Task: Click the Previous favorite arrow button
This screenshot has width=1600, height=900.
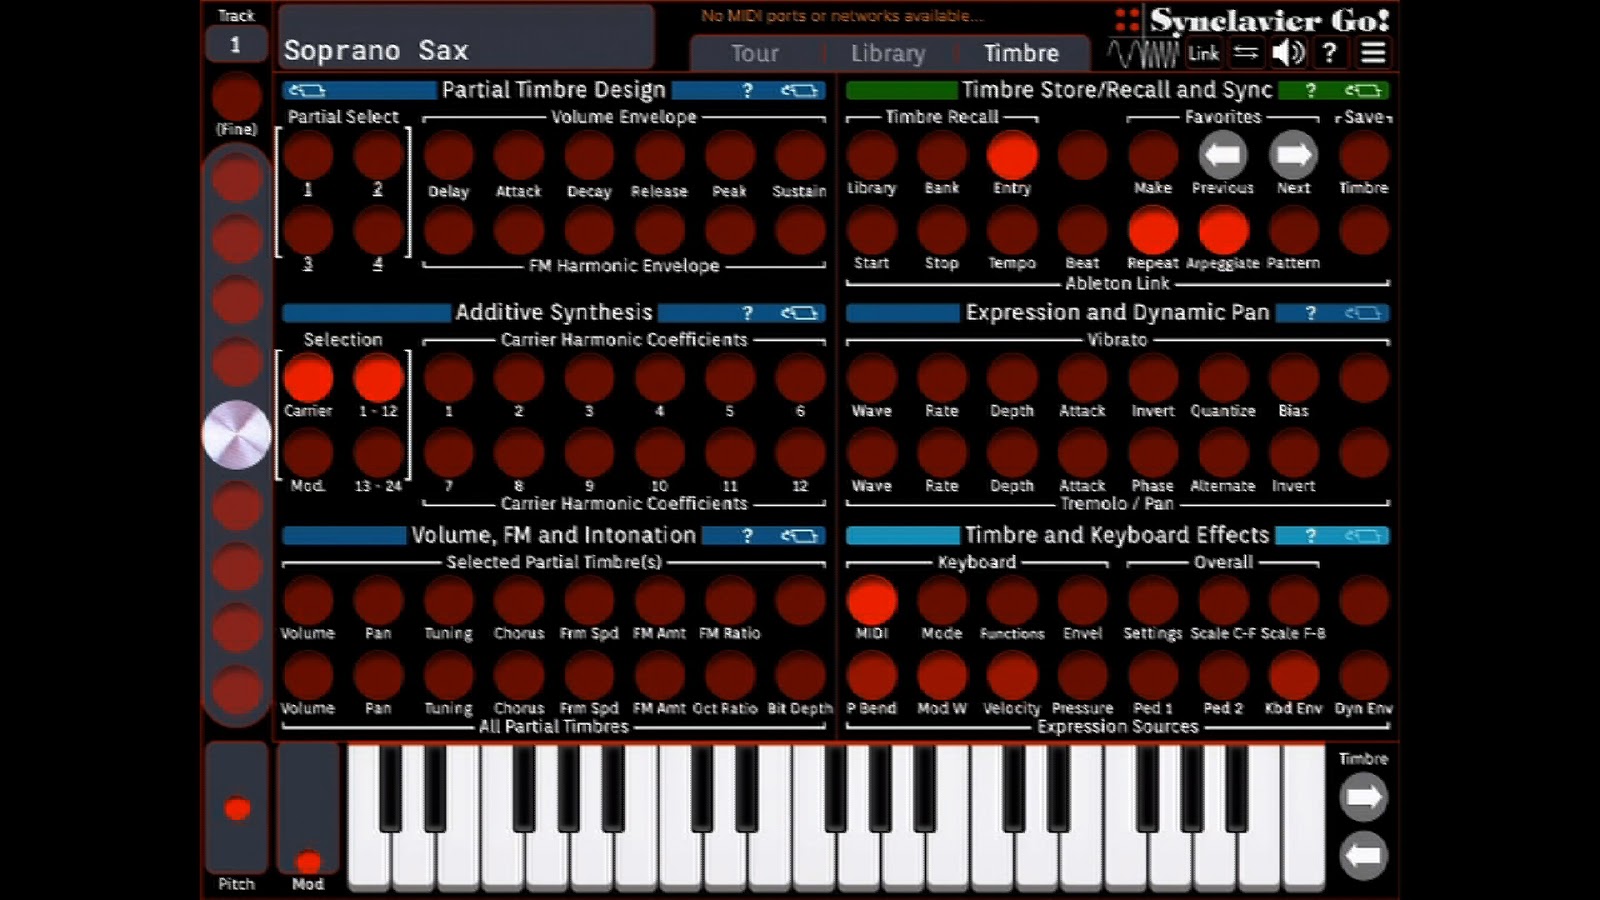Action: [x=1222, y=155]
